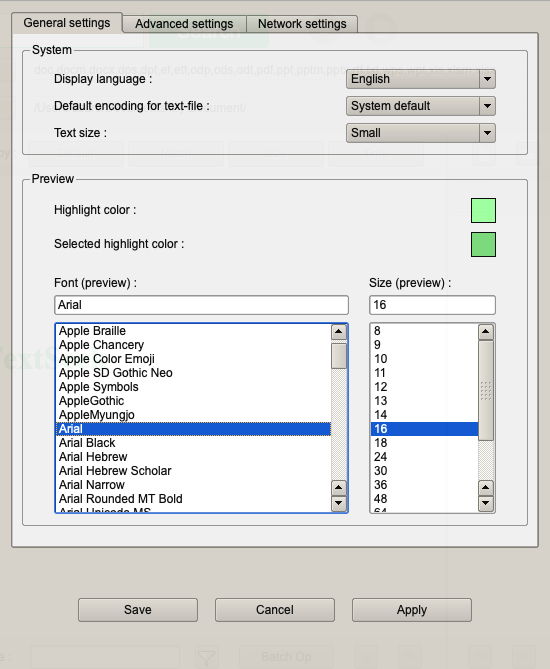
Task: Expand the Default encoding dropdown
Action: [x=421, y=106]
